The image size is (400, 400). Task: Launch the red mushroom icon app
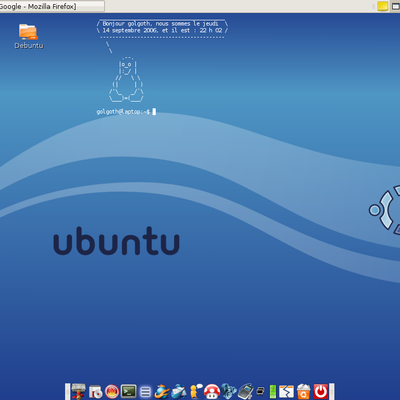[x=212, y=391]
